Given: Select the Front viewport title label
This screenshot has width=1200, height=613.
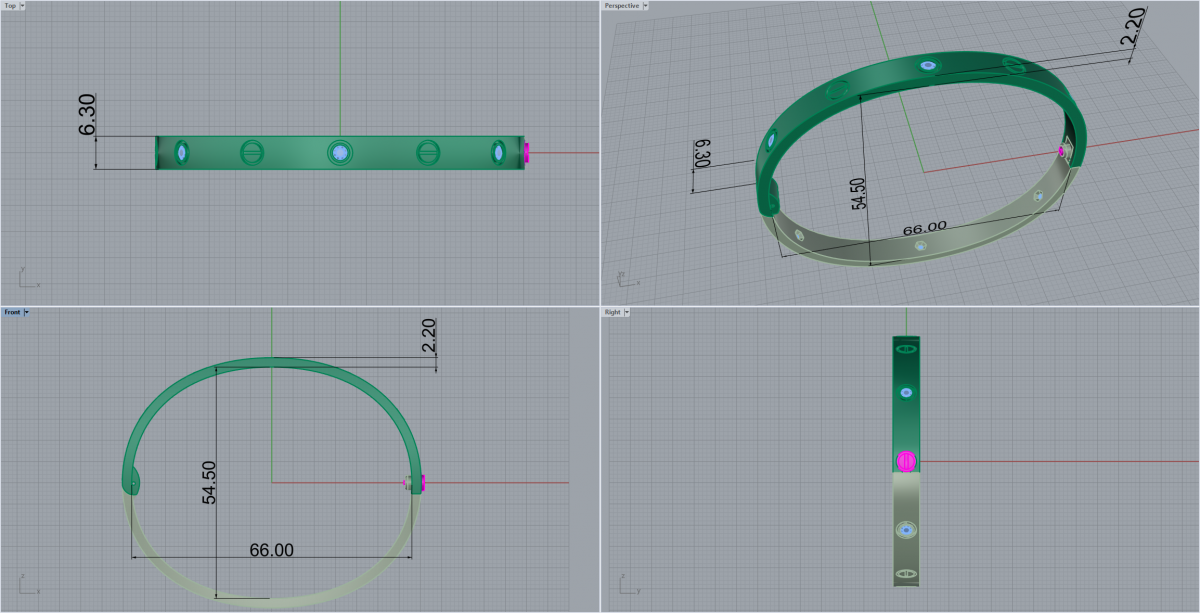Looking at the screenshot, I should 12,313.
